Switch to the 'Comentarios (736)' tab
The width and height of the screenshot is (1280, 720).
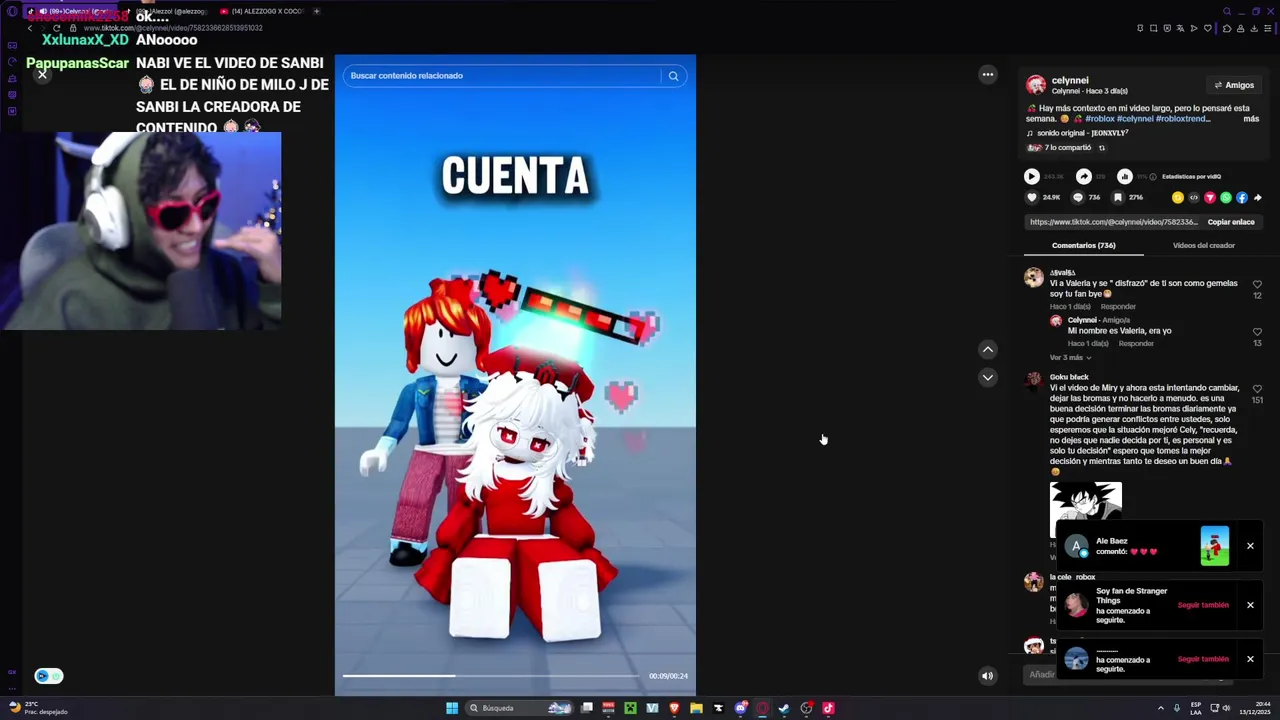point(1083,245)
